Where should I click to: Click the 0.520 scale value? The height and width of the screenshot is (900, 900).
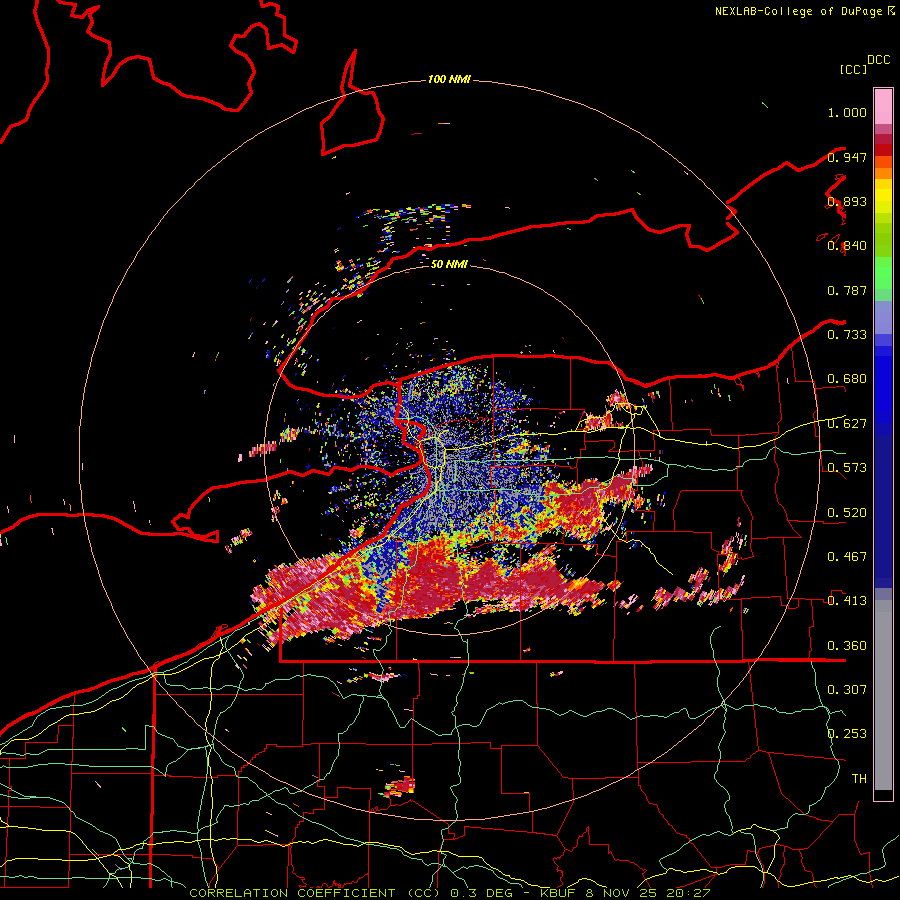[x=847, y=513]
